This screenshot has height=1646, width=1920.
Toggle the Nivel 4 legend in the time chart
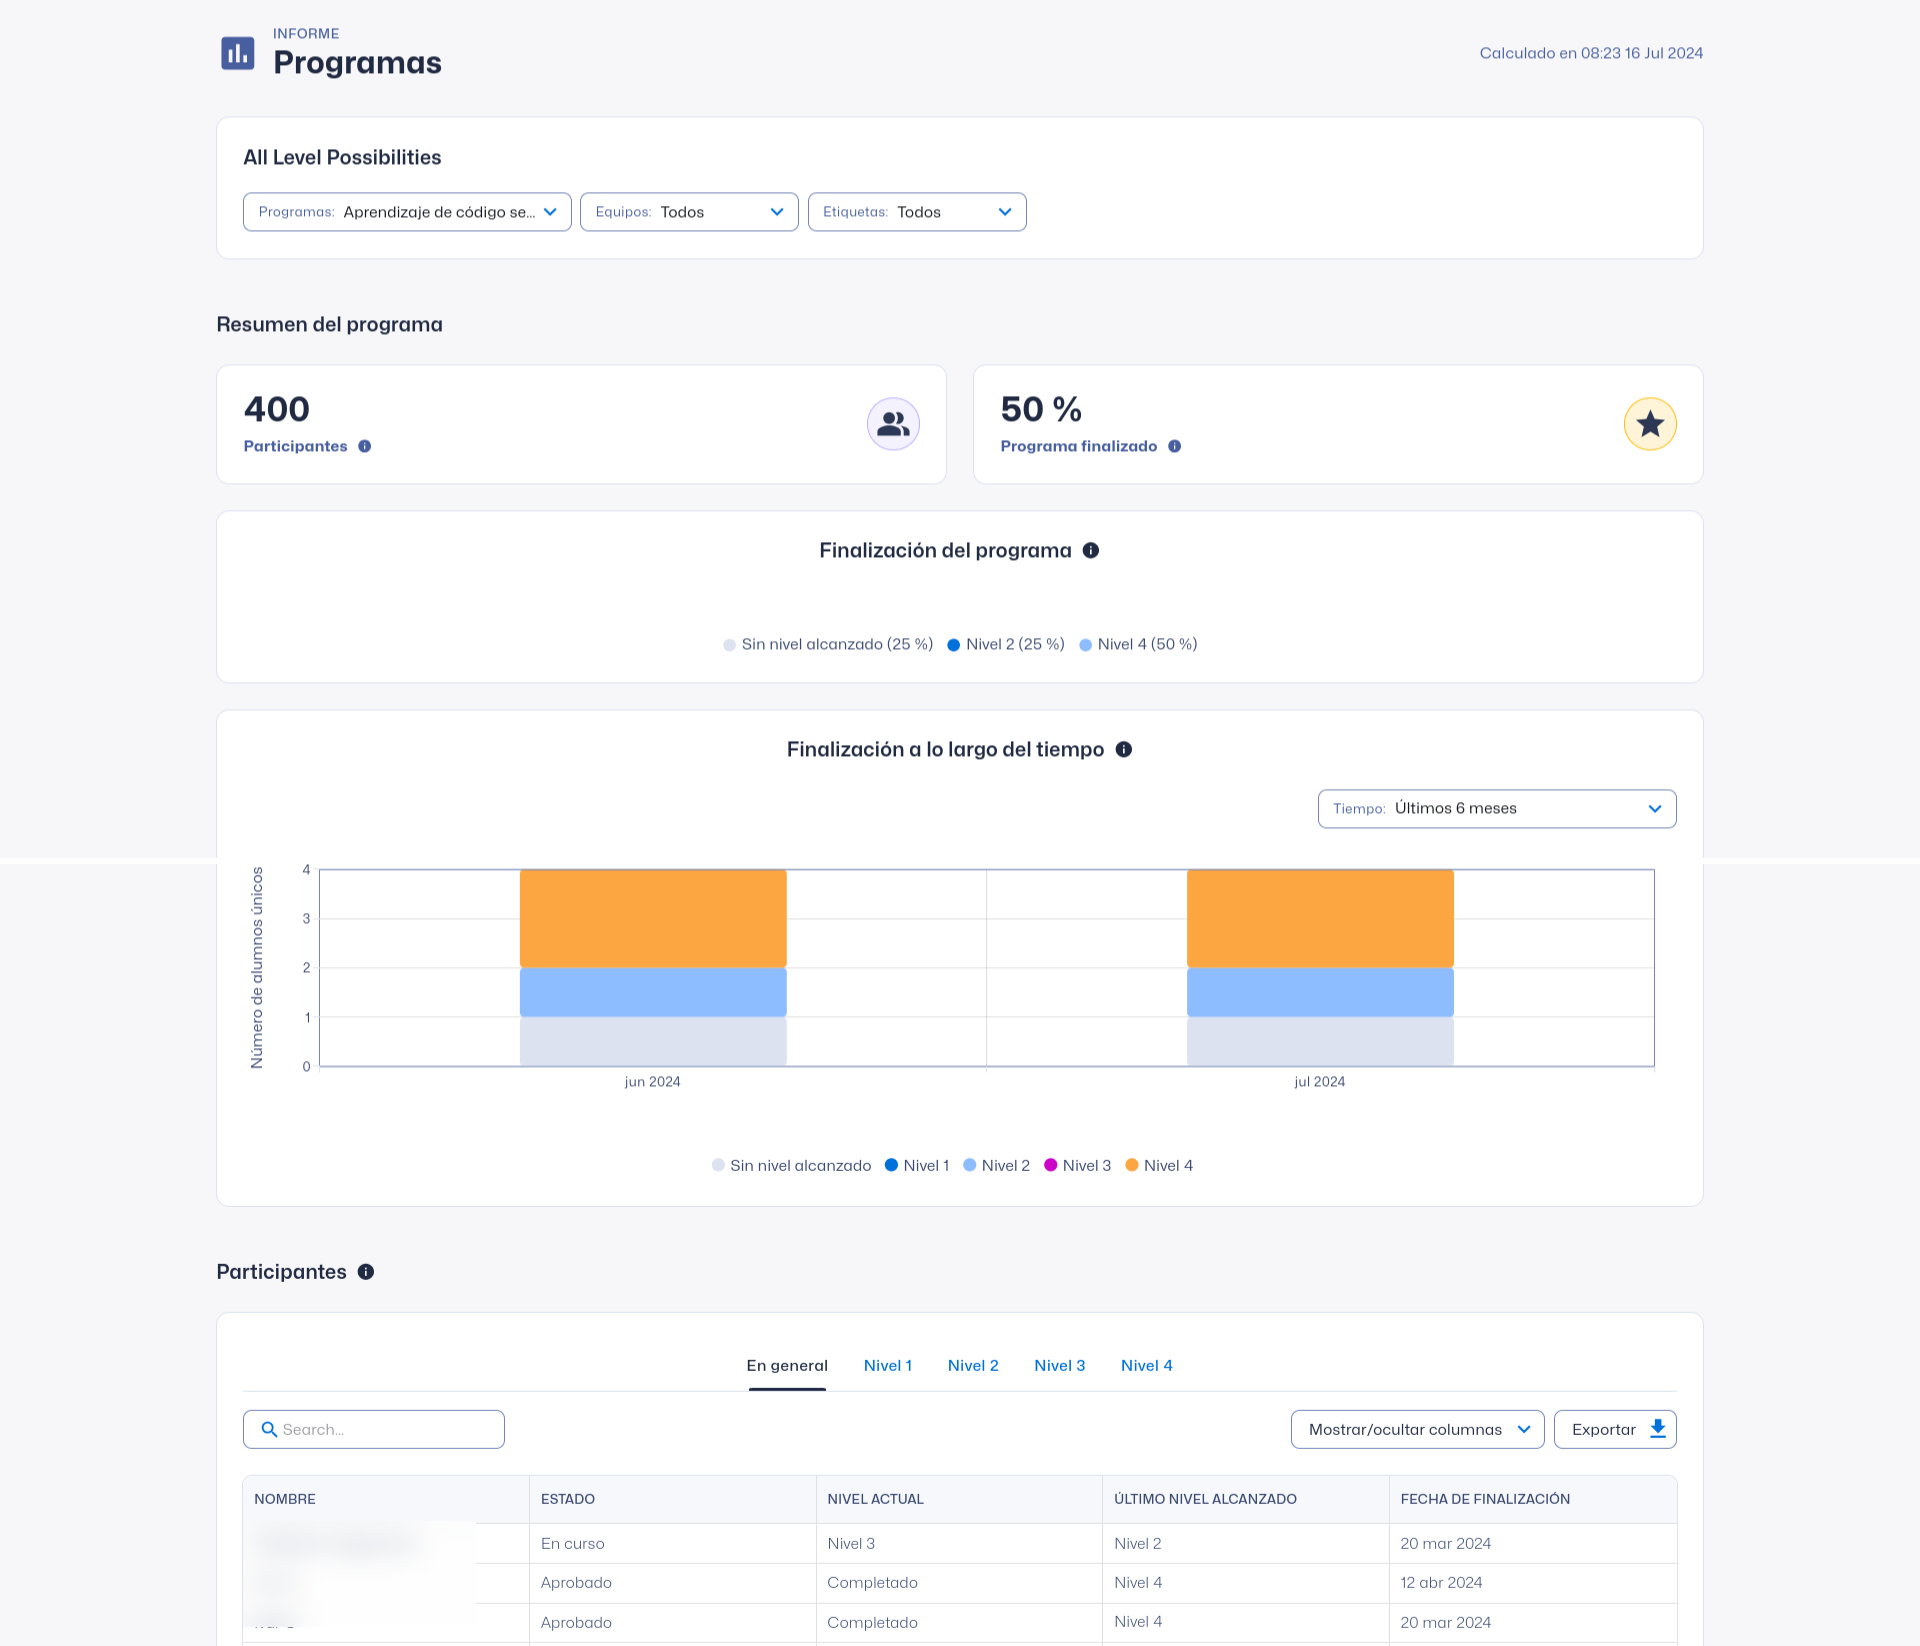coord(1159,1165)
